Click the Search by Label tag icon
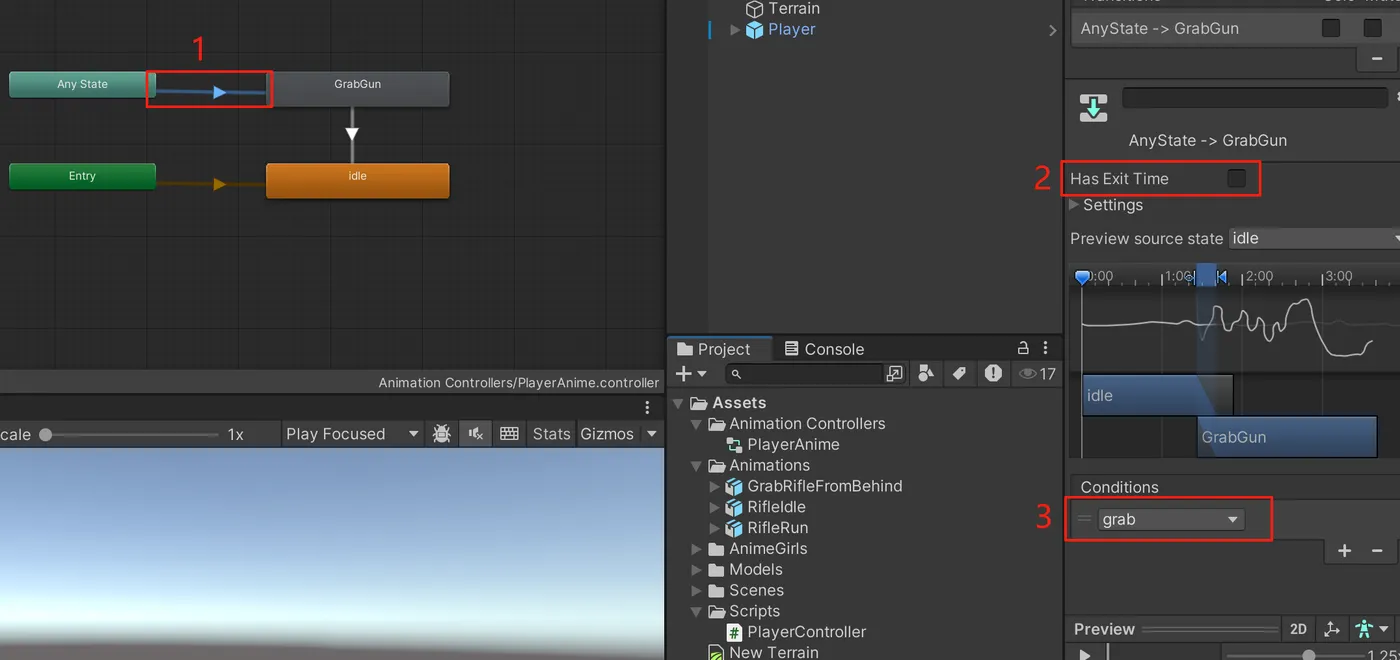The width and height of the screenshot is (1400, 660). coord(959,373)
